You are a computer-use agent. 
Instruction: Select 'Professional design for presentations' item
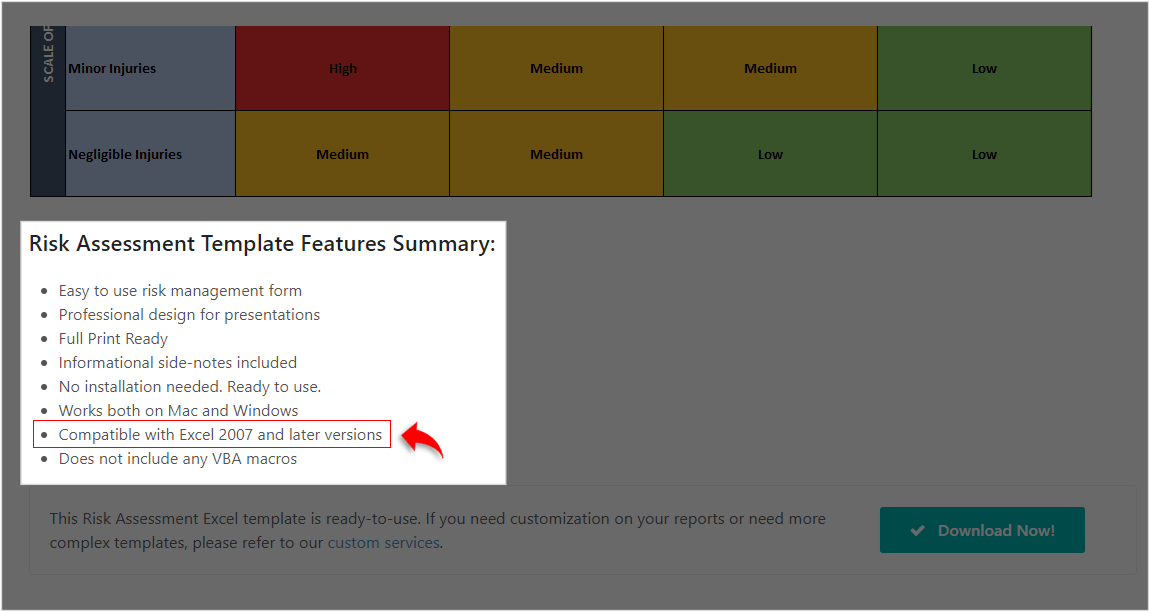point(189,315)
